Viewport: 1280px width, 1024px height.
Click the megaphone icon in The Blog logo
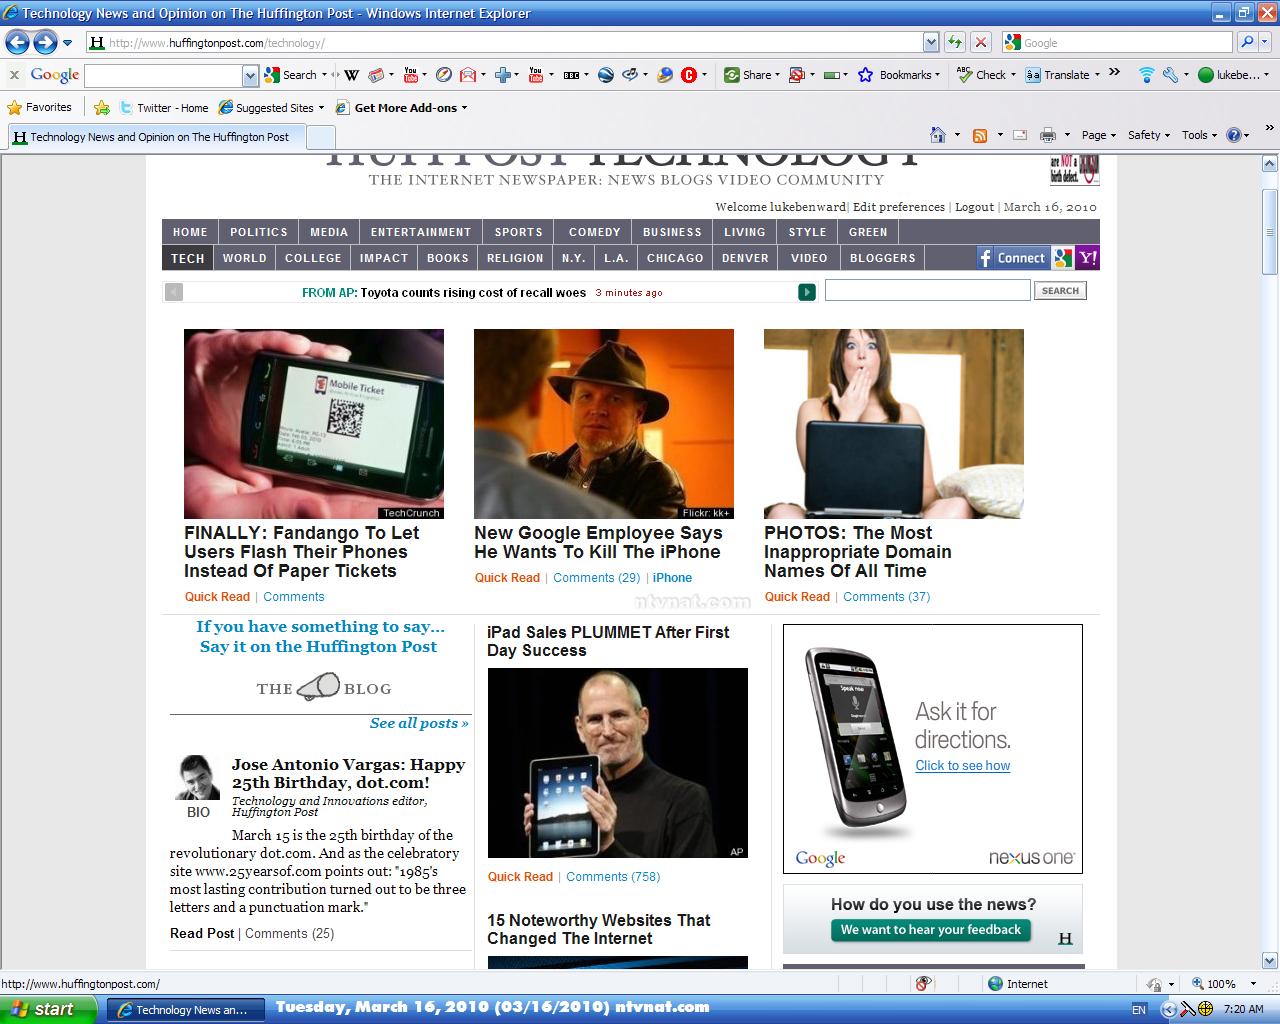coord(319,687)
